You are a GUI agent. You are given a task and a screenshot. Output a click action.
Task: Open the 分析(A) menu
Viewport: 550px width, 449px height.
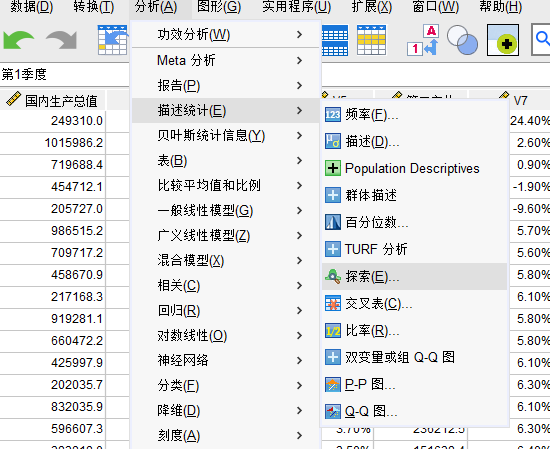[x=156, y=6]
